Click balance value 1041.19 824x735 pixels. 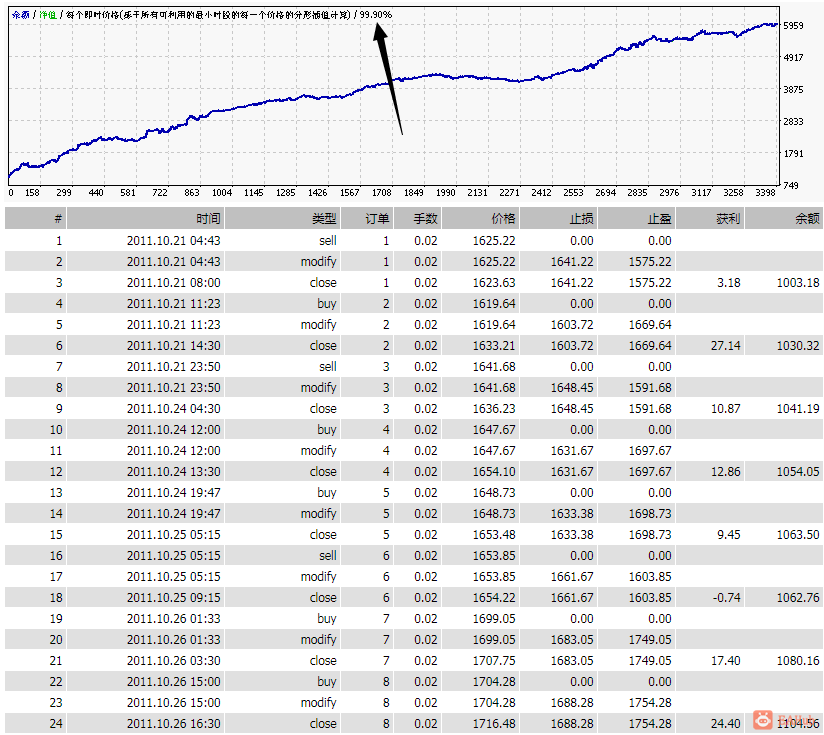(x=798, y=409)
